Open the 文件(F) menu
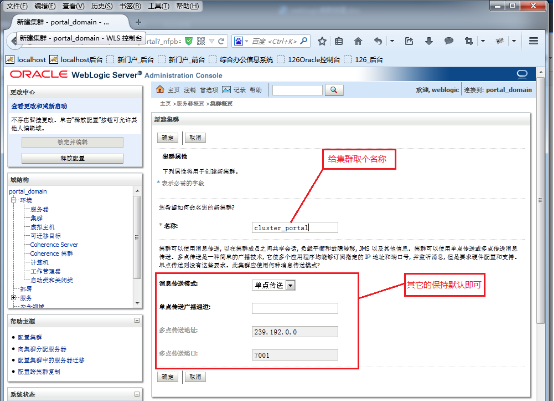The height and width of the screenshot is (401, 554). point(17,6)
